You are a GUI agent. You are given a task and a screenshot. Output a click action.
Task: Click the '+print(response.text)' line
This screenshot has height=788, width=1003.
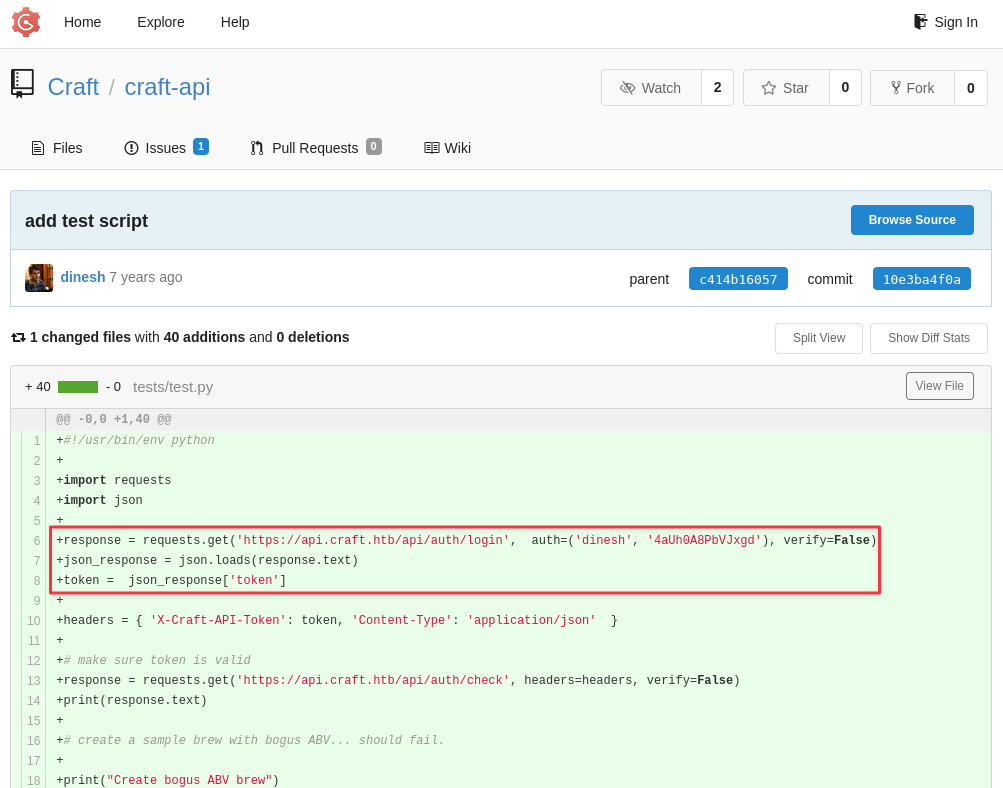(132, 700)
